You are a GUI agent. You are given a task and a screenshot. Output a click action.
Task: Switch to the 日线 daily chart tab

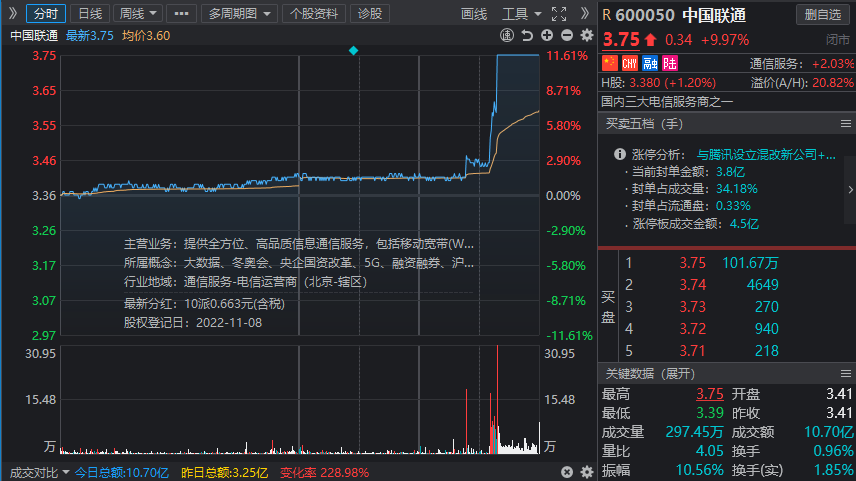click(x=90, y=14)
